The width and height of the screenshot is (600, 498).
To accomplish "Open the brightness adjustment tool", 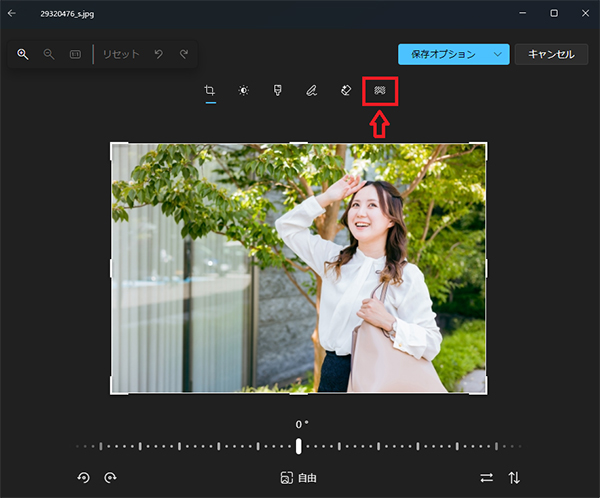I will [243, 91].
